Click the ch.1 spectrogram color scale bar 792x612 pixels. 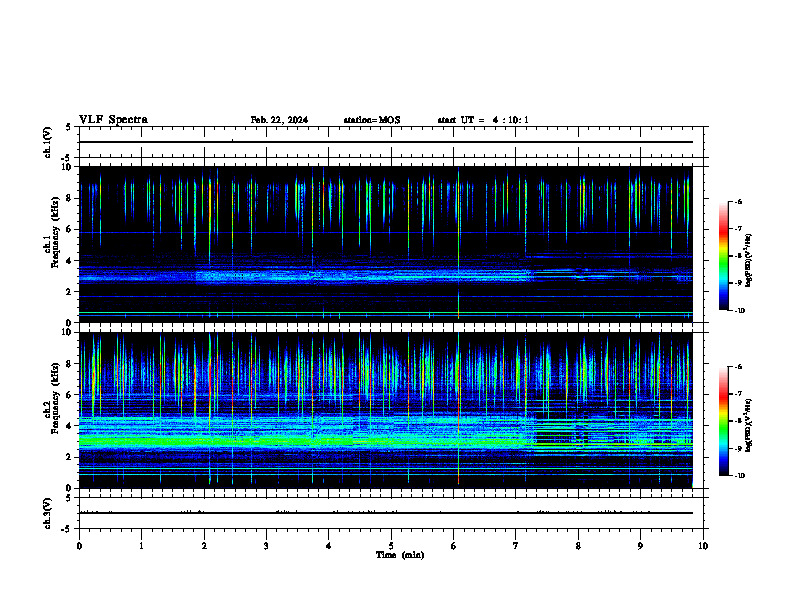pyautogui.click(x=723, y=256)
